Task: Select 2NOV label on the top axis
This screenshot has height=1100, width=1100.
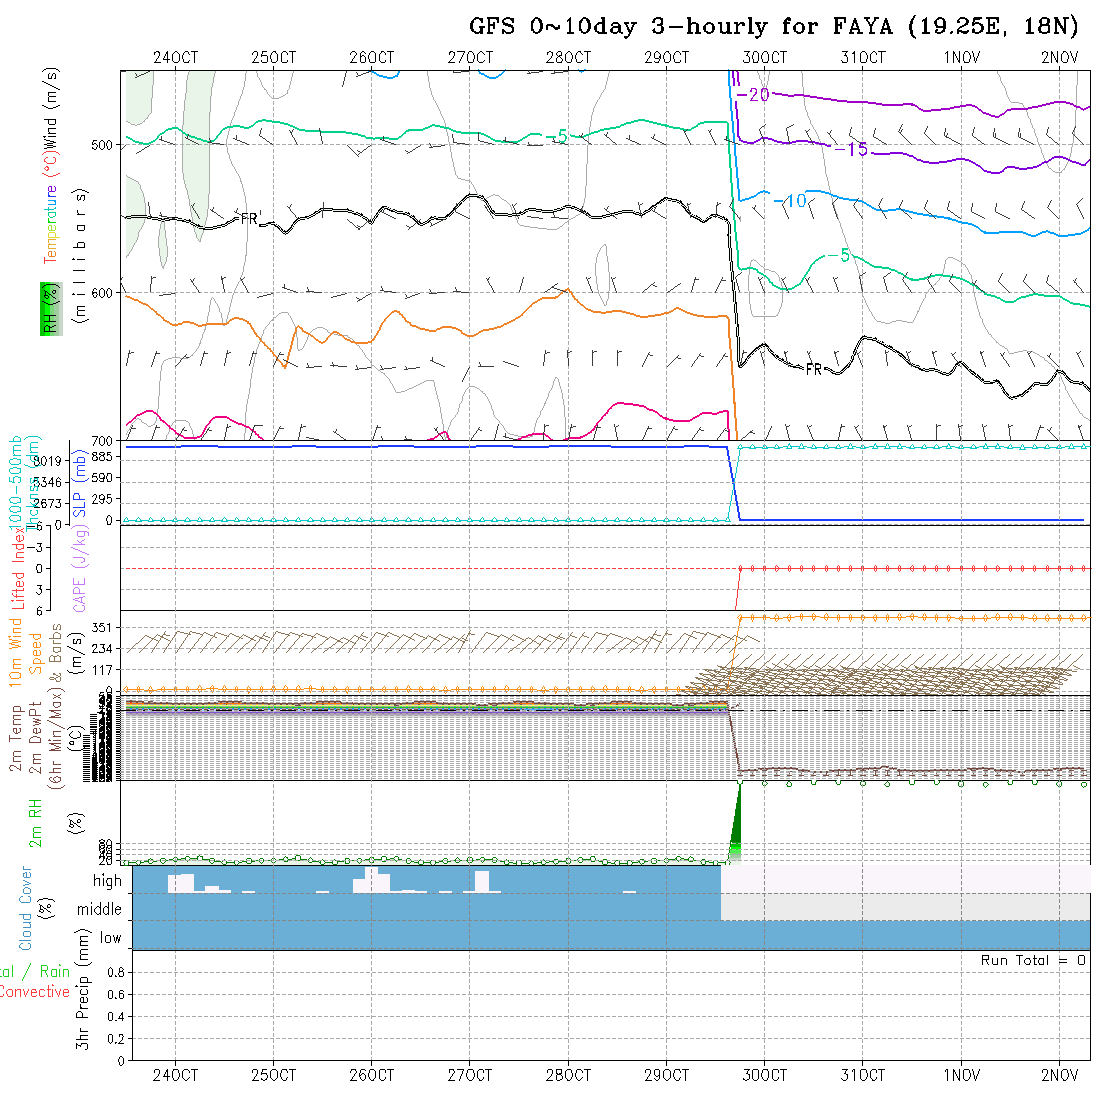Action: [1059, 58]
